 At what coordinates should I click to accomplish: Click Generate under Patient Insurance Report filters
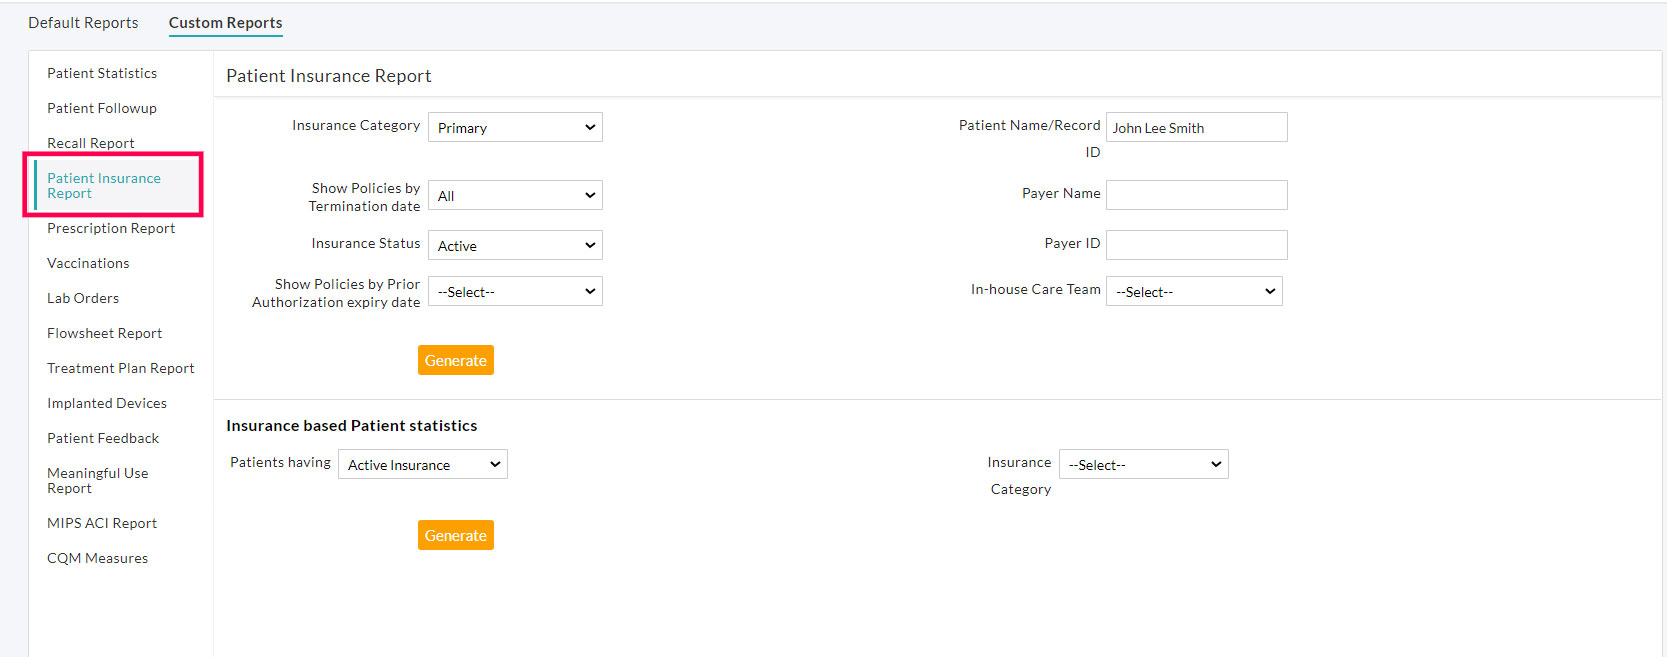tap(455, 361)
